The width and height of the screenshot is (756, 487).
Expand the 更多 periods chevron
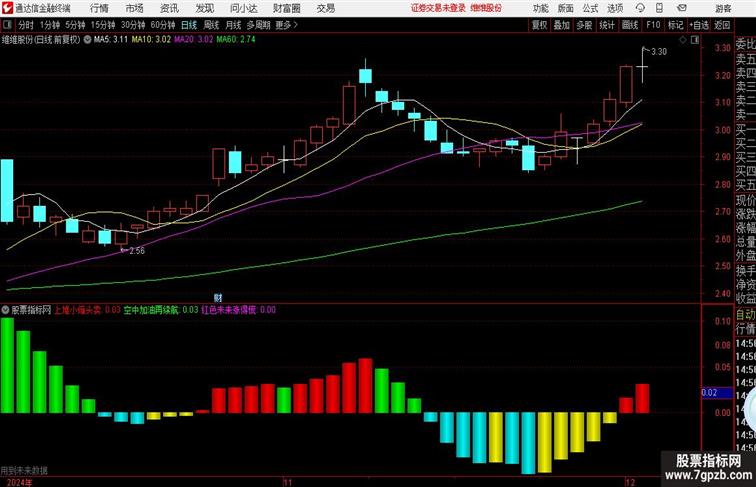287,25
